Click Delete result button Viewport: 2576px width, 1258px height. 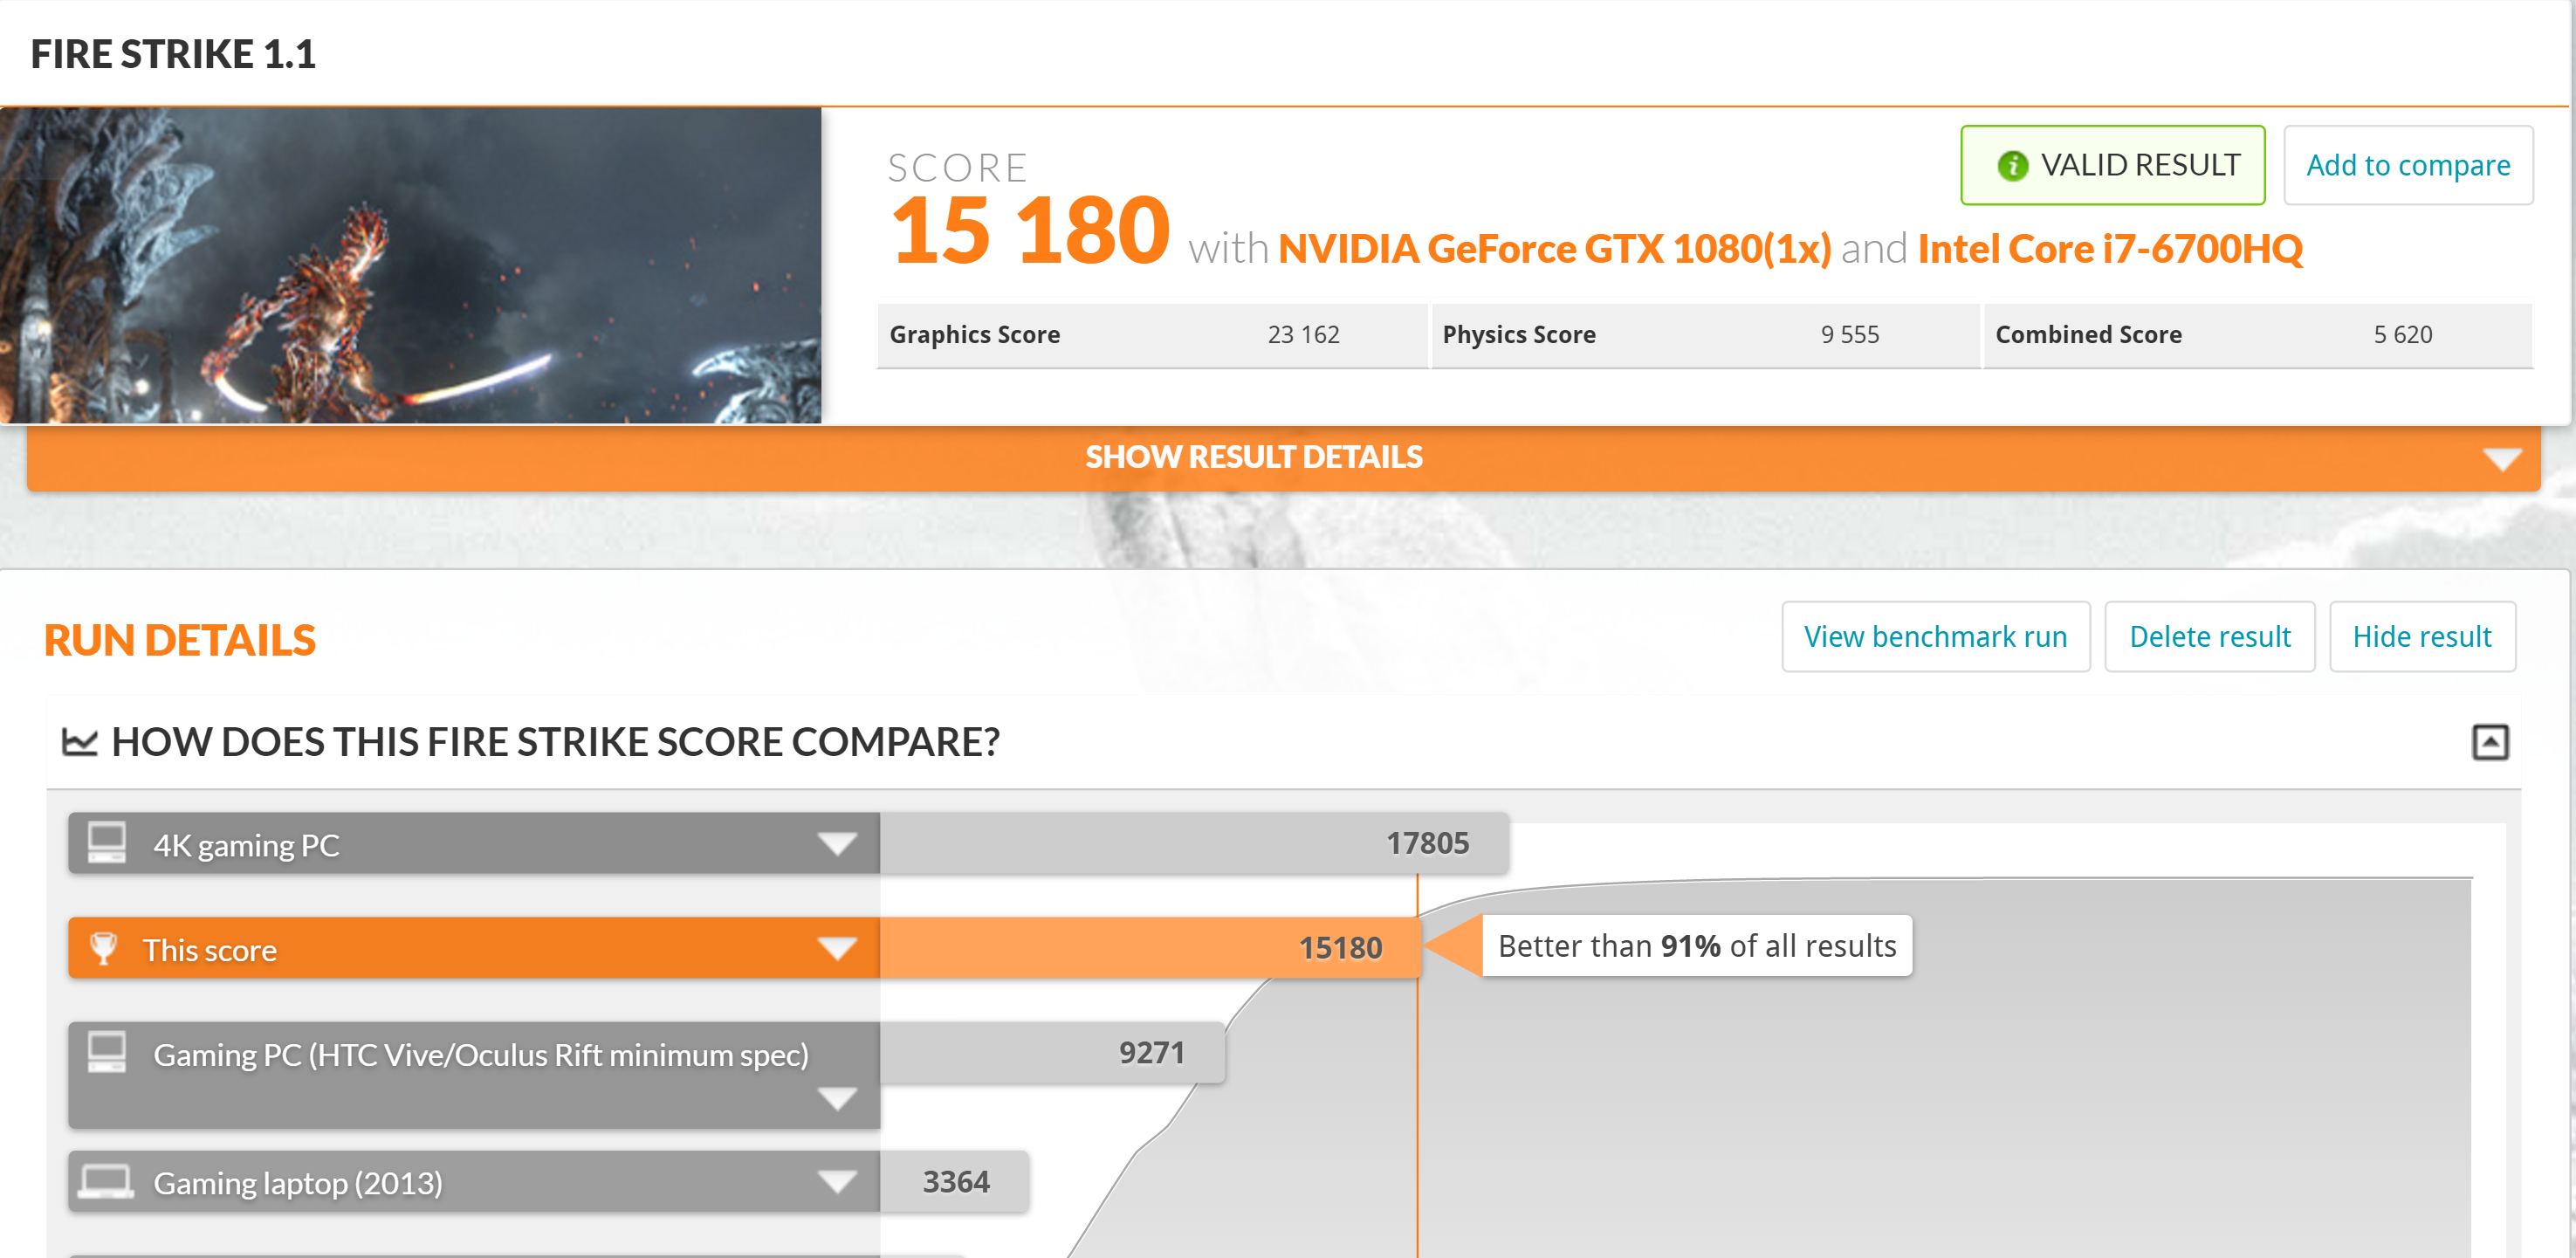(2209, 637)
